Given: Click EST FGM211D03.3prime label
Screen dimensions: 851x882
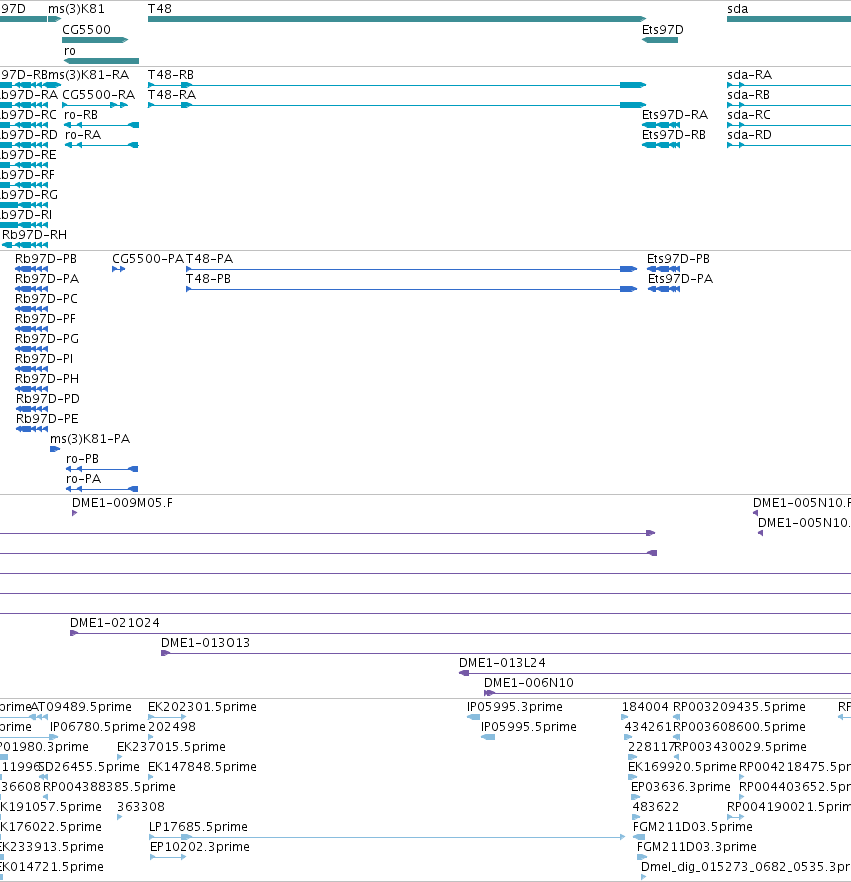Looking at the screenshot, I should coord(697,847).
